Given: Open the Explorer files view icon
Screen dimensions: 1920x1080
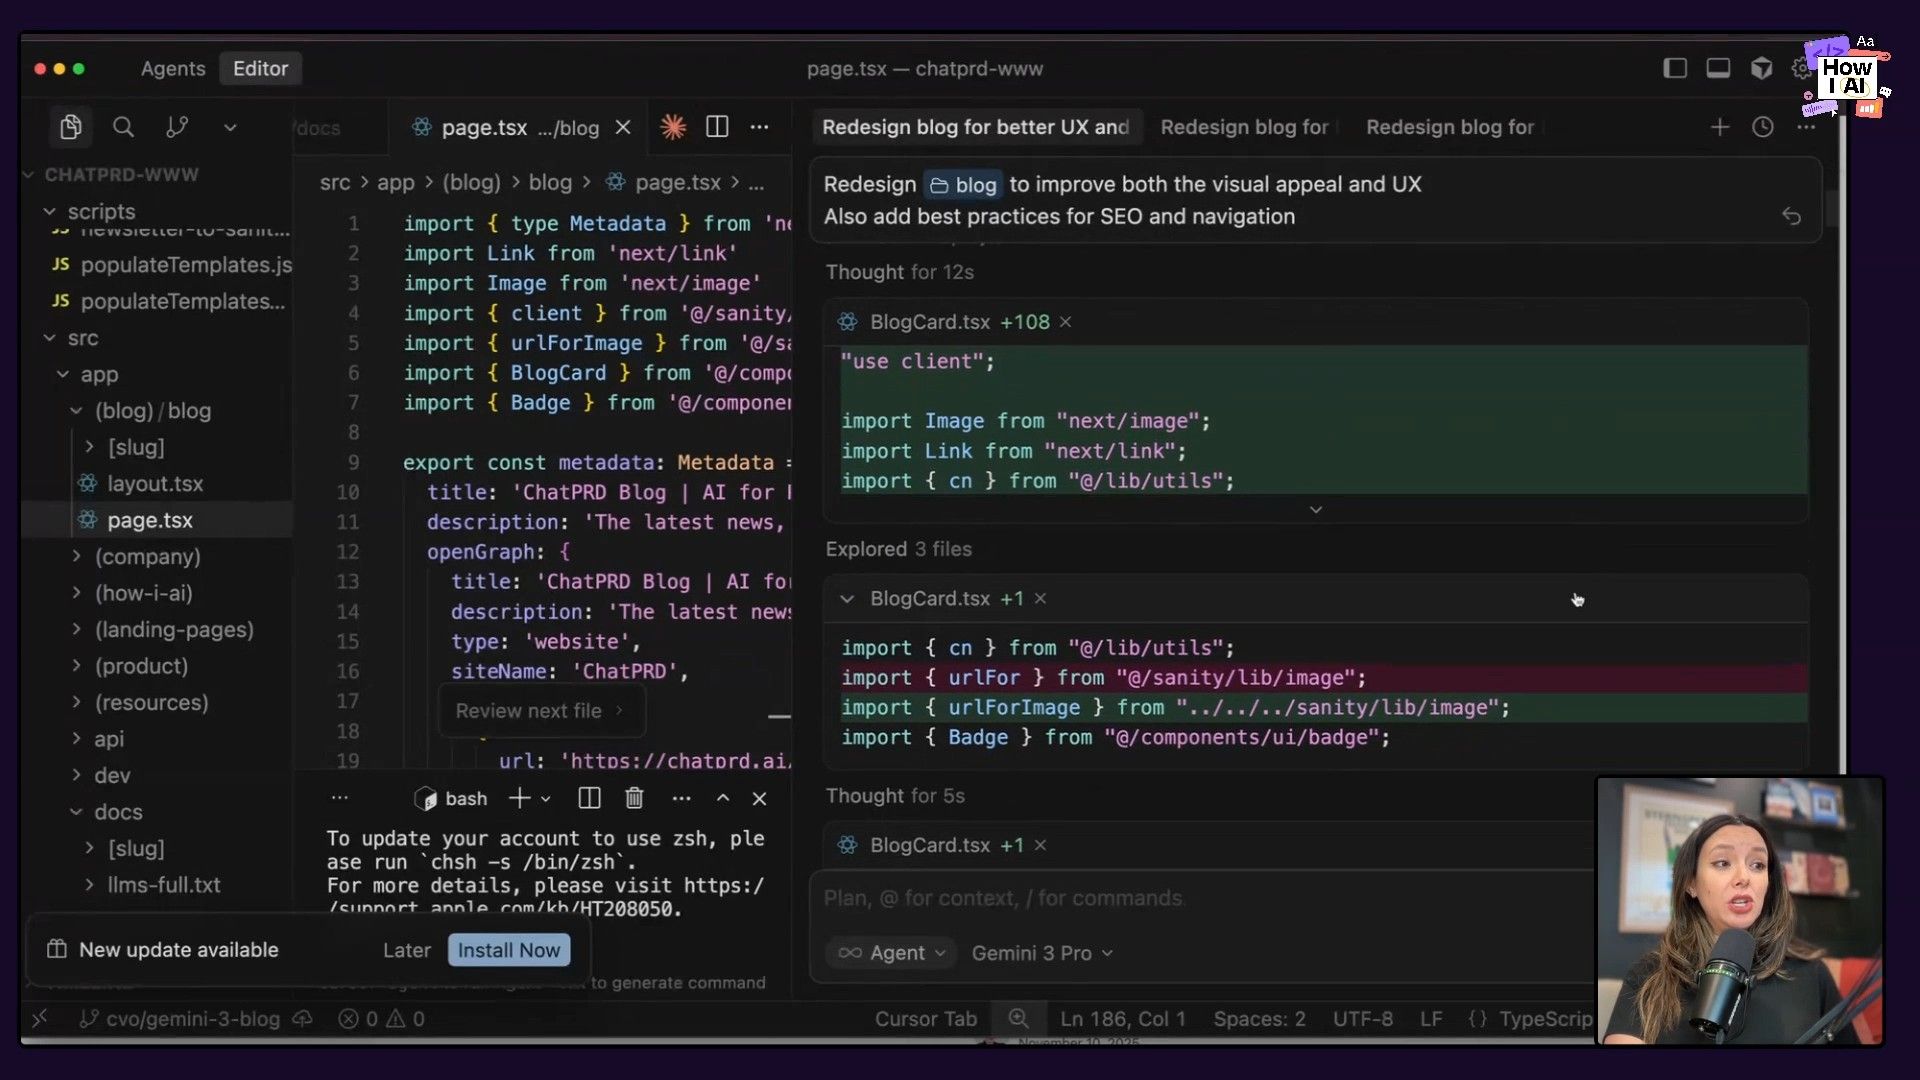Looking at the screenshot, I should tap(70, 127).
